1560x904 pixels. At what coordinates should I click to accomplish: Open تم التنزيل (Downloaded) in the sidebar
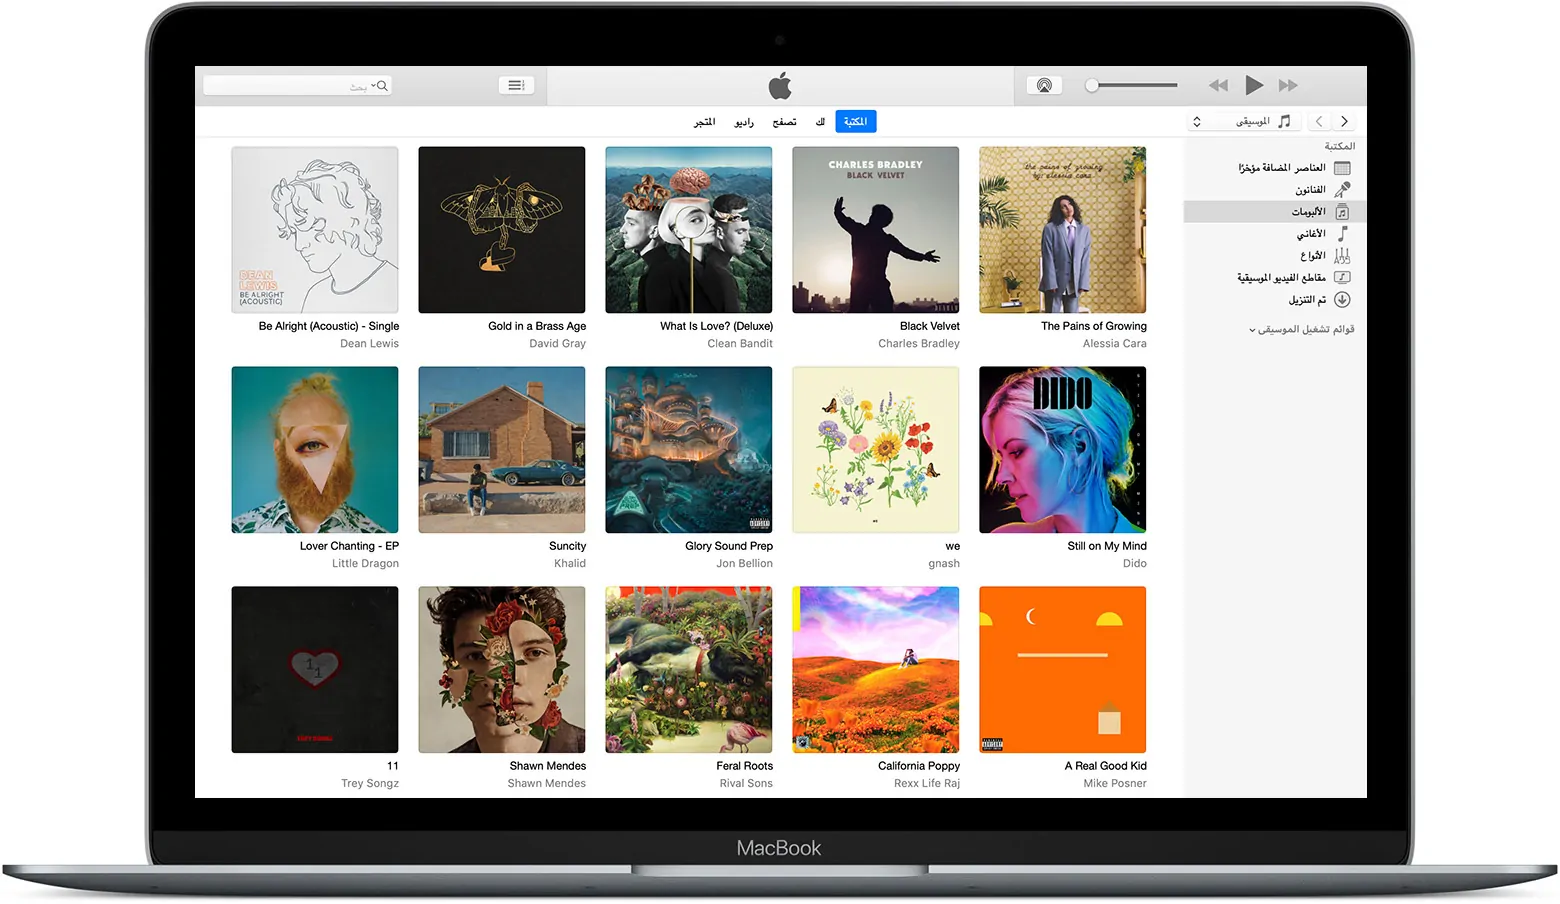pyautogui.click(x=1275, y=300)
